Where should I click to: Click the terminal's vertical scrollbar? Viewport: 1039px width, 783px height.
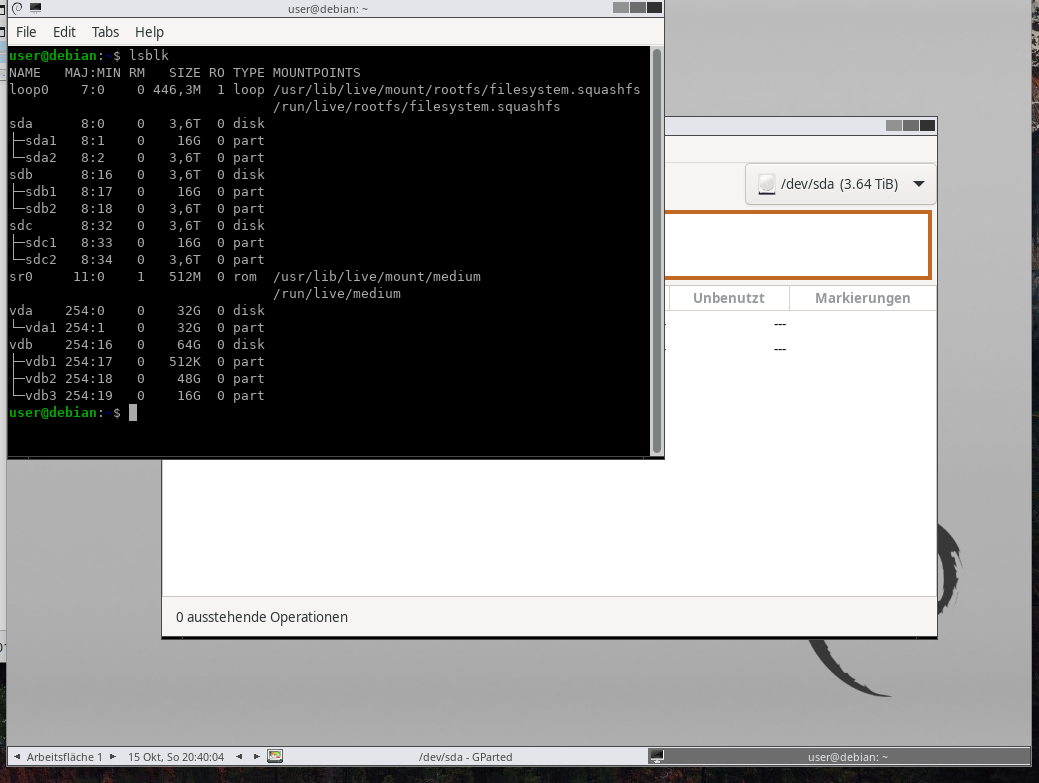[x=657, y=250]
